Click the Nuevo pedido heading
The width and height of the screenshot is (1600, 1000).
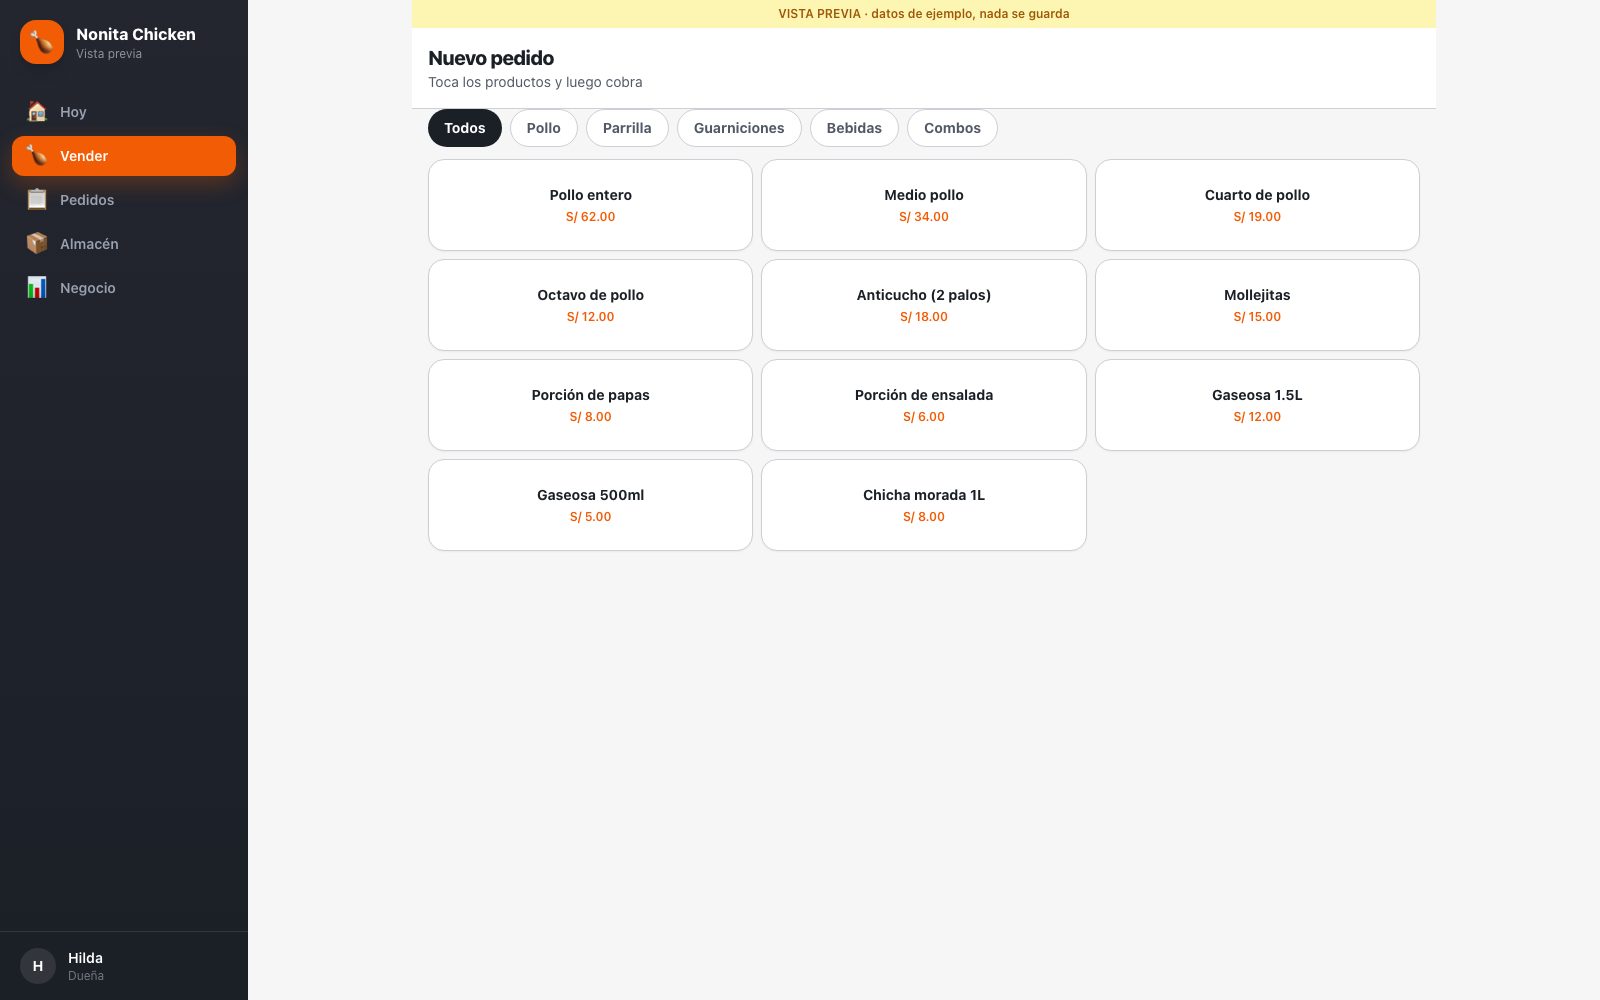tap(491, 58)
